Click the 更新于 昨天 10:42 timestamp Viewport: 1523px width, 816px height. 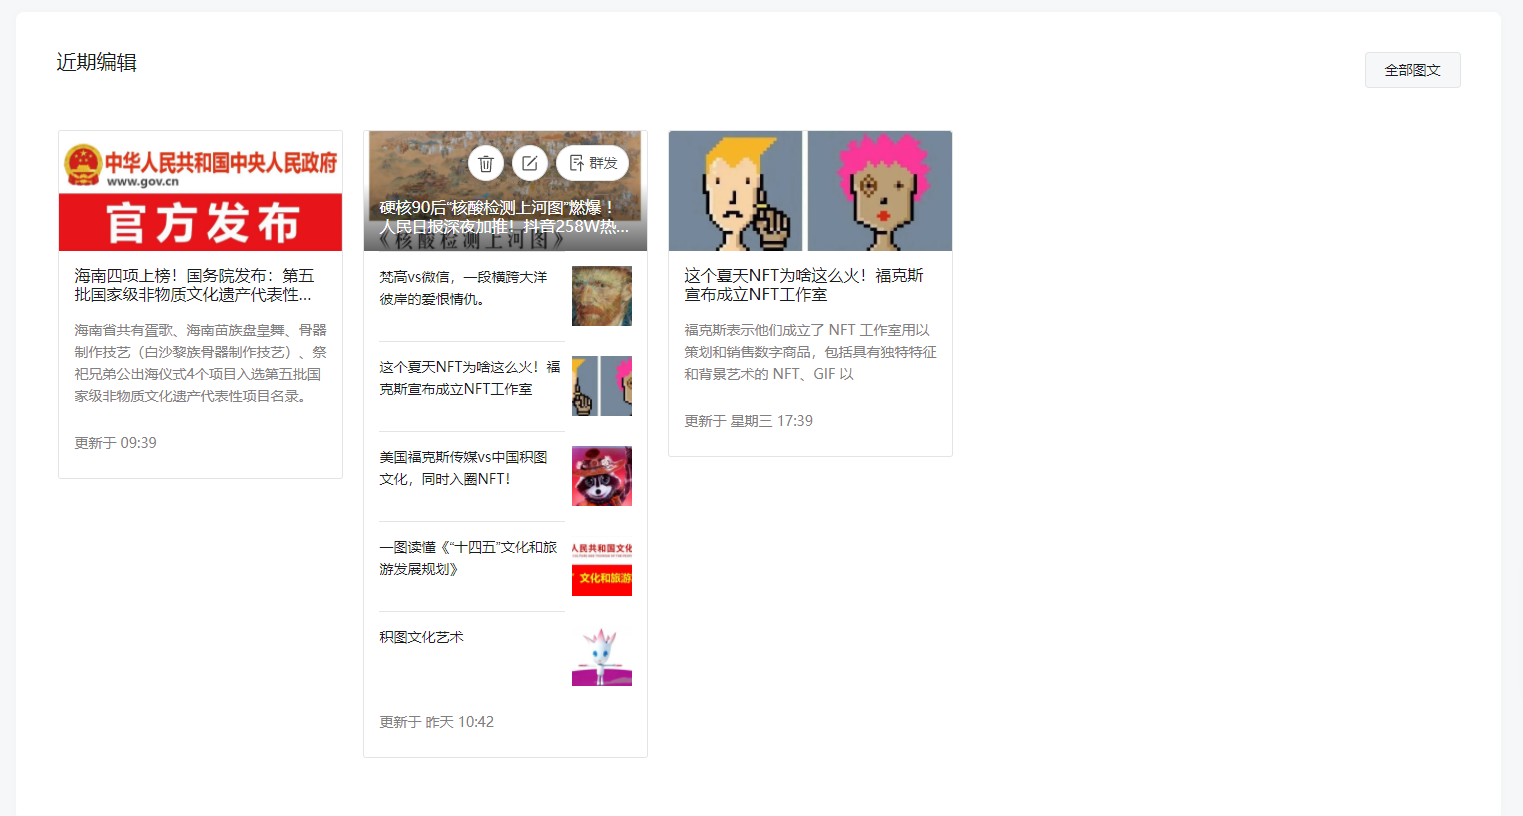coord(436,722)
